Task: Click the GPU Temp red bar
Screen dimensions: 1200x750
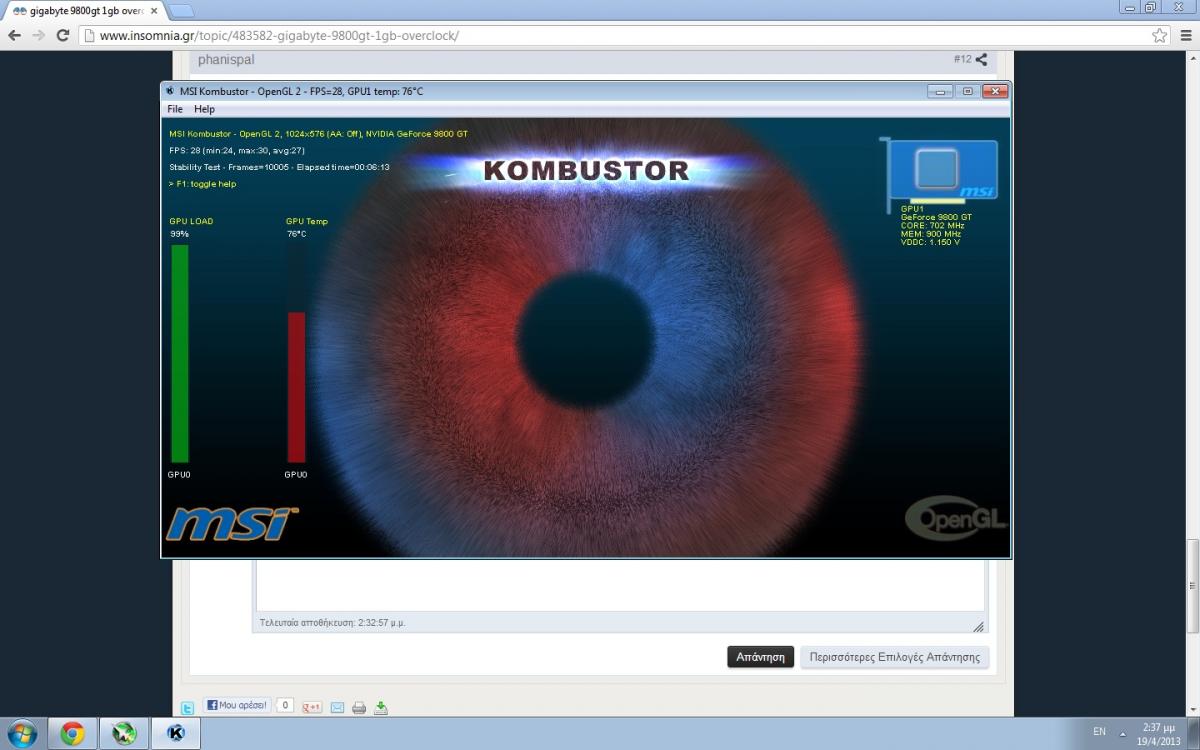Action: [296, 387]
